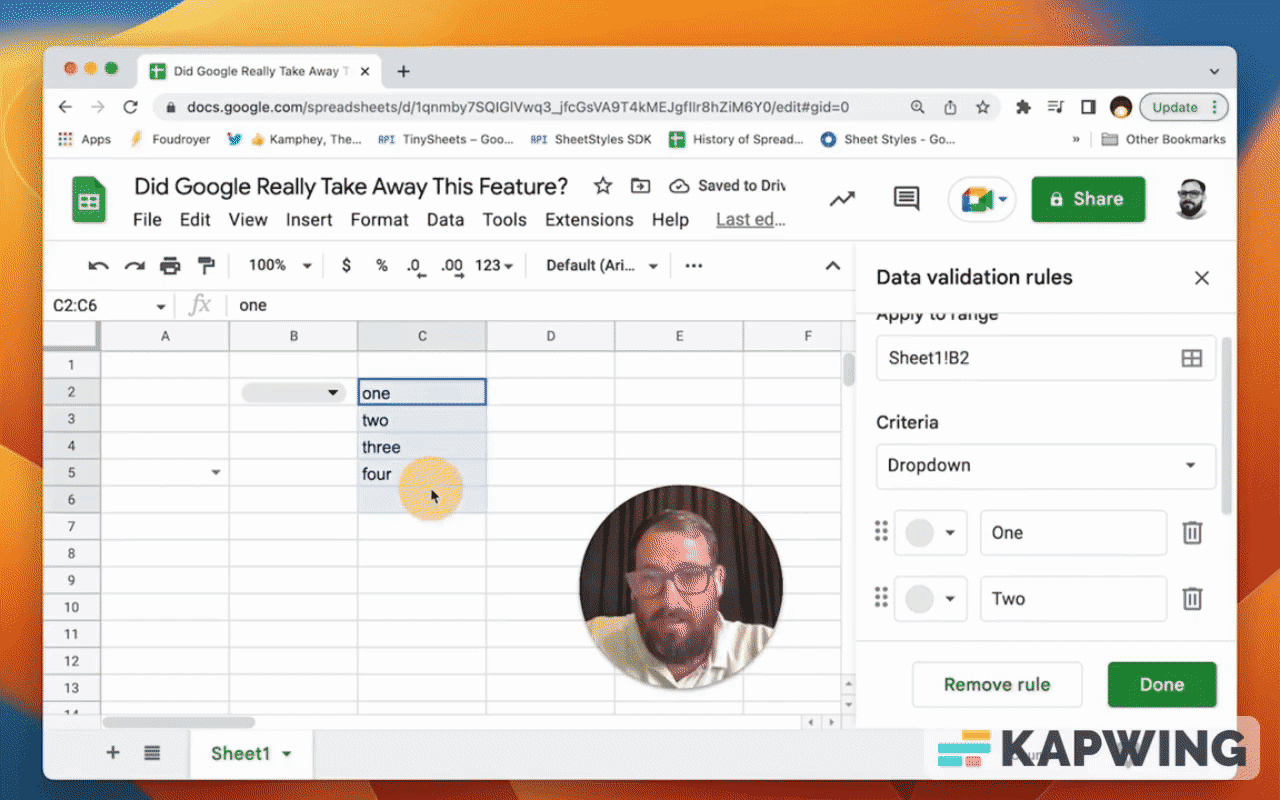Screen dimensions: 1280x800
Task: Open the Last edit link
Action: click(x=750, y=220)
